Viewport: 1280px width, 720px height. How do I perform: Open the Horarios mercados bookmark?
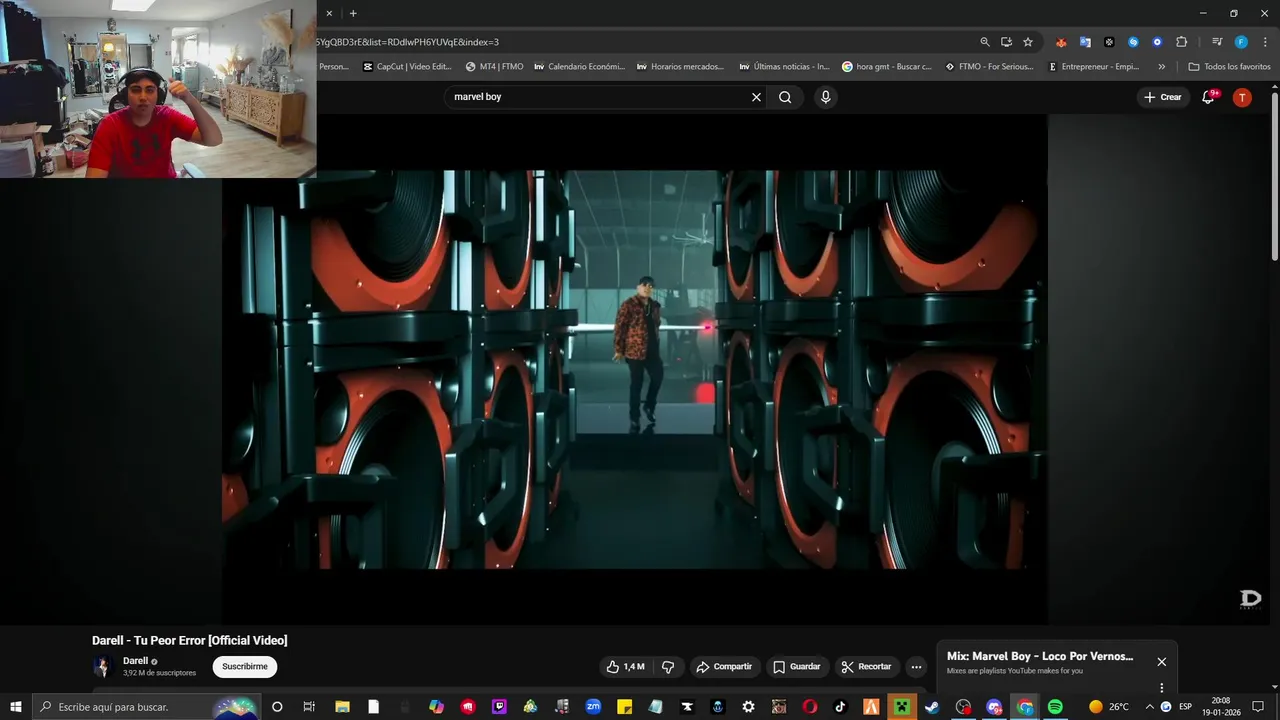tap(680, 67)
